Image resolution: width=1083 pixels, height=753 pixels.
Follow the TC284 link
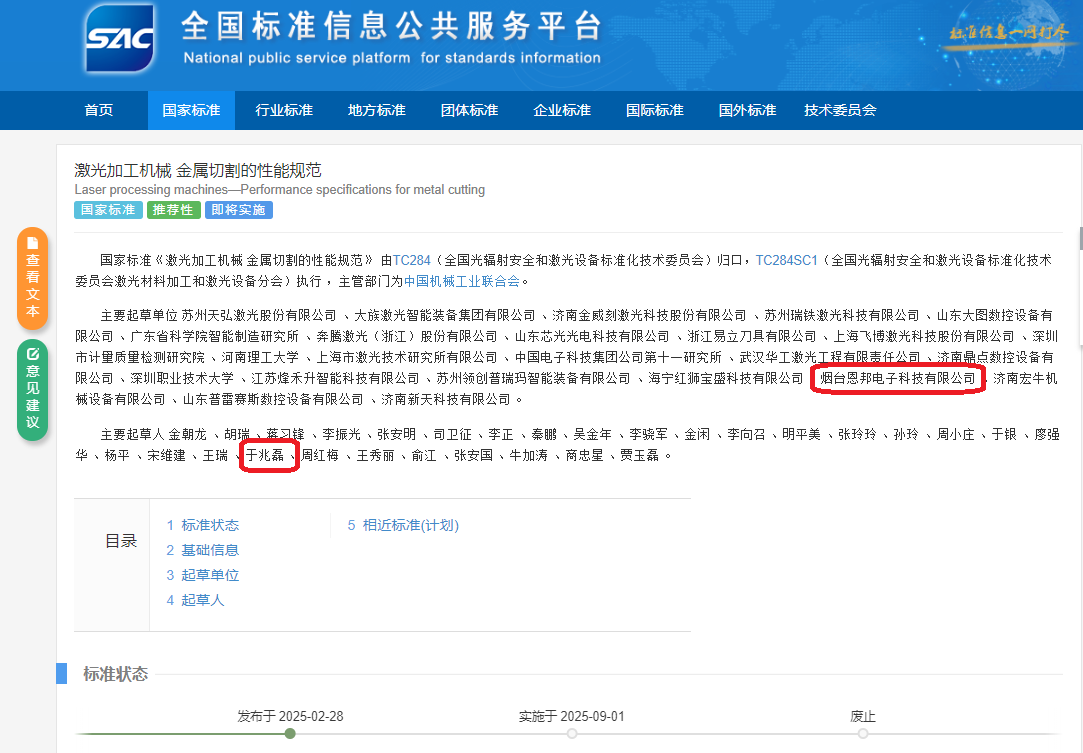(x=412, y=260)
